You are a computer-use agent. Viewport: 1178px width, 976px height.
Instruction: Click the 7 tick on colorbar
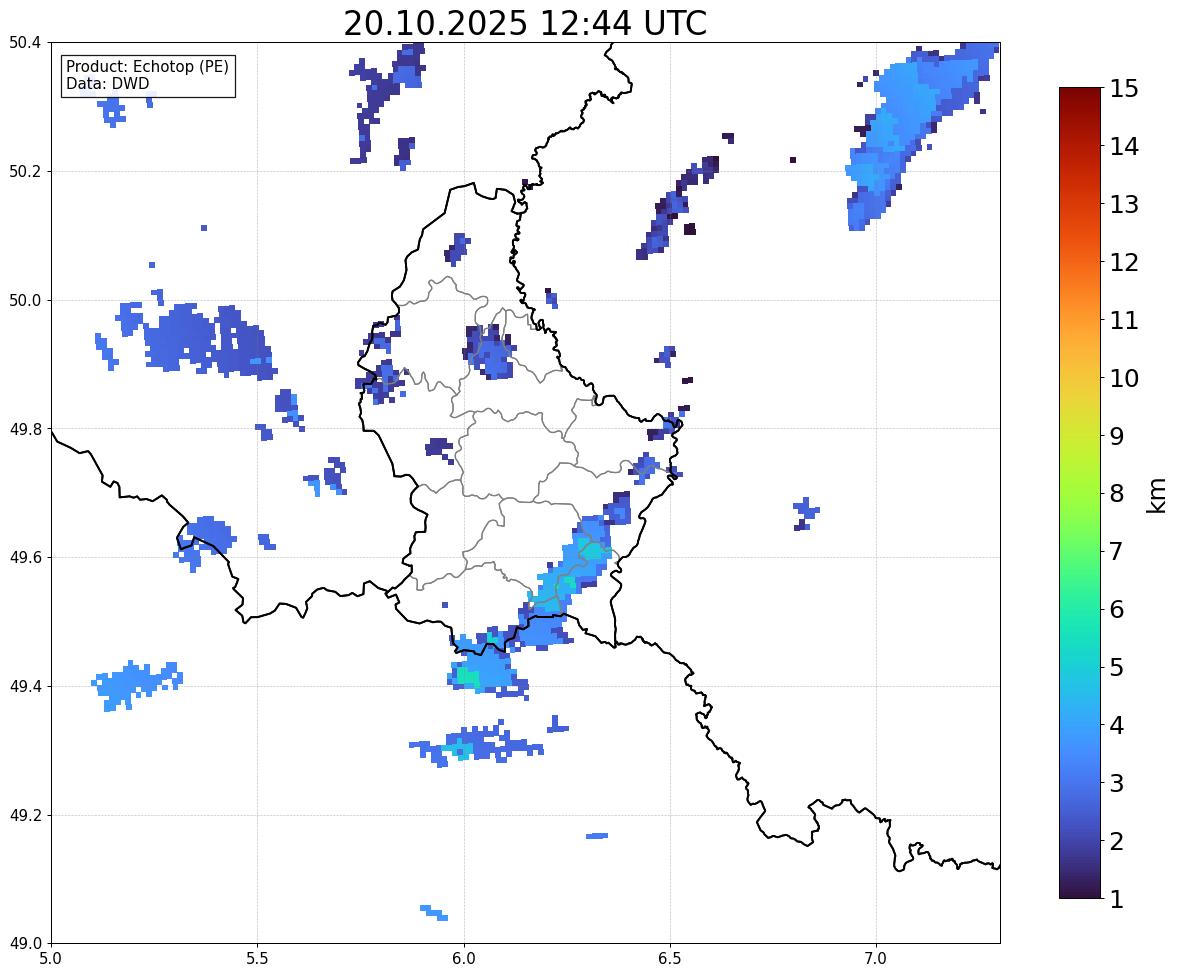1117,551
